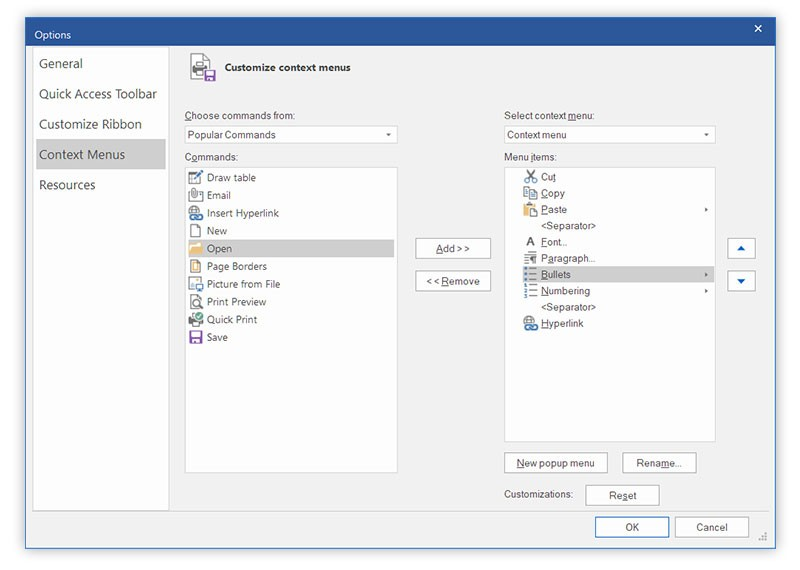The image size is (800, 570).
Task: Move item down with the down arrow button
Action: [x=741, y=281]
